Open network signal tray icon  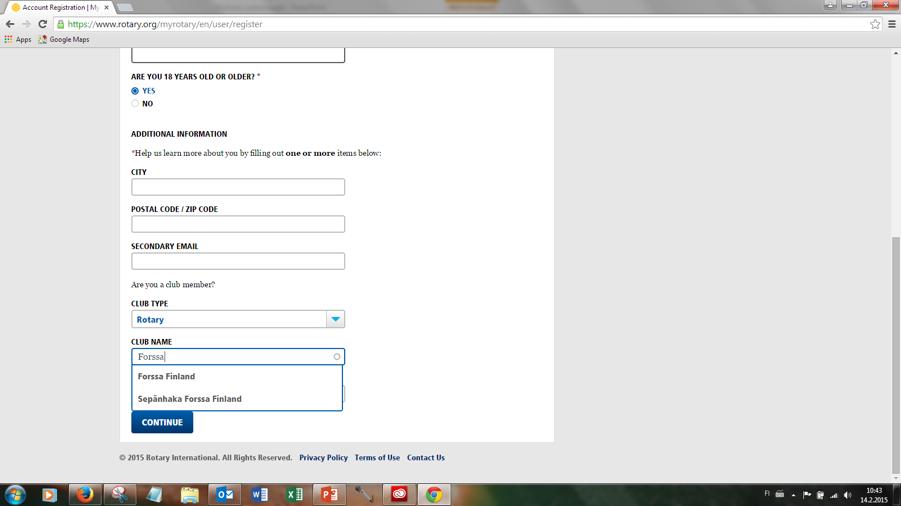click(x=834, y=495)
